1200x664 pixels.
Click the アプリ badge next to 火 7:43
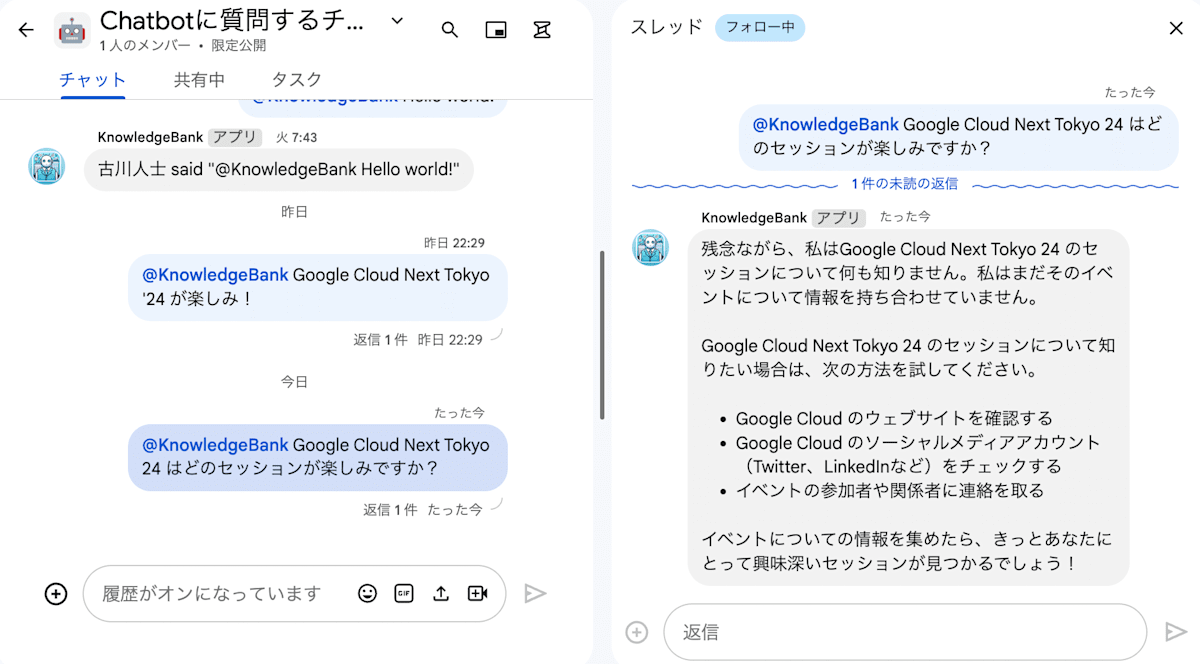tap(235, 137)
